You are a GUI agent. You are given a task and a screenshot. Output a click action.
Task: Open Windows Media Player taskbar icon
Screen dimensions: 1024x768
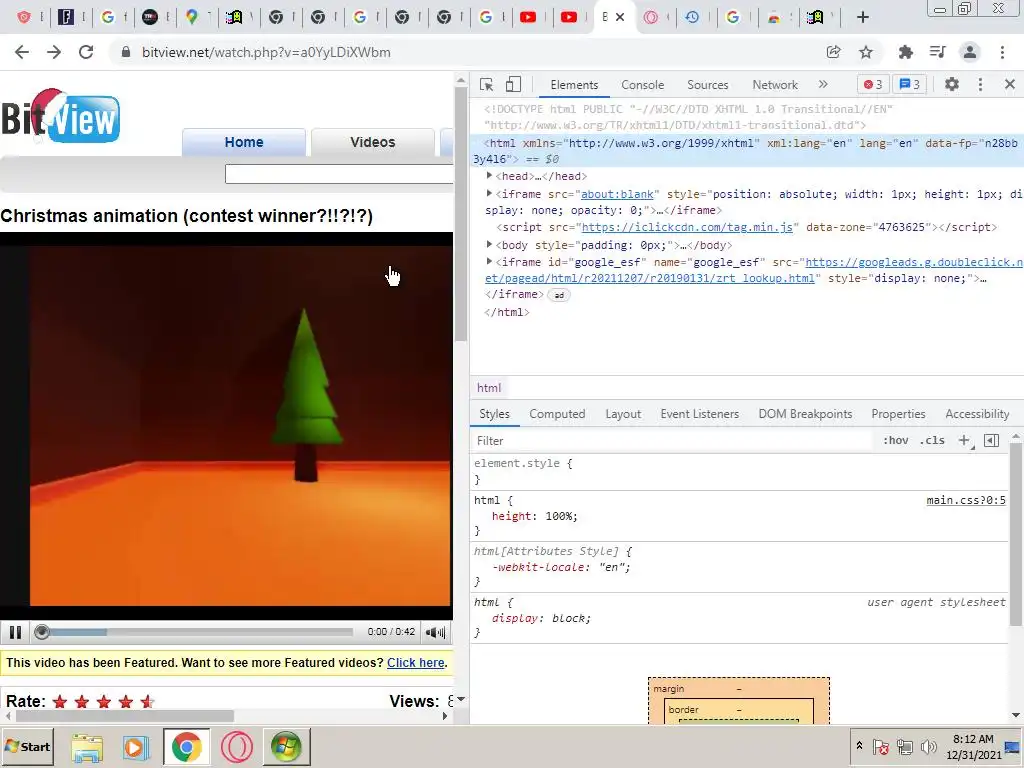[136, 747]
